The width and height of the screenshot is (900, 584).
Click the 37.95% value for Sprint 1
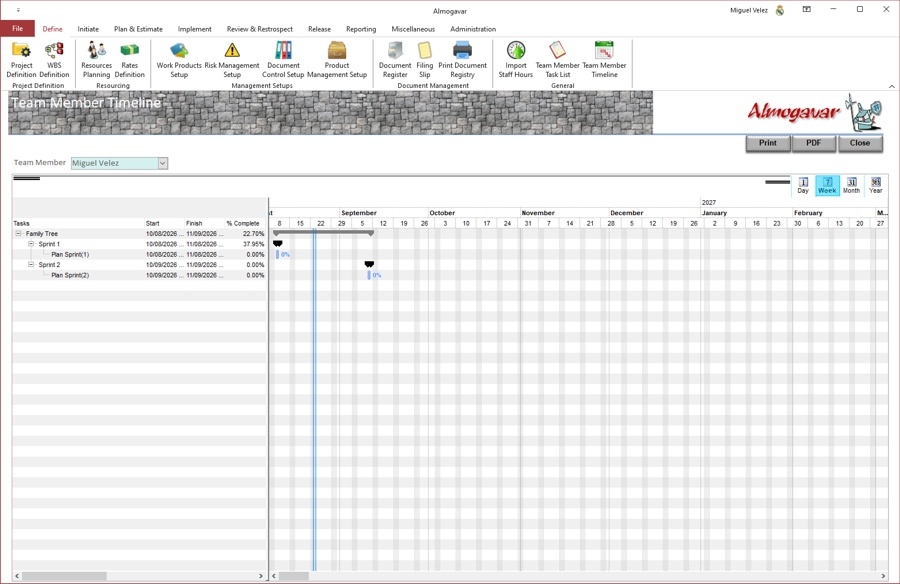coord(253,244)
